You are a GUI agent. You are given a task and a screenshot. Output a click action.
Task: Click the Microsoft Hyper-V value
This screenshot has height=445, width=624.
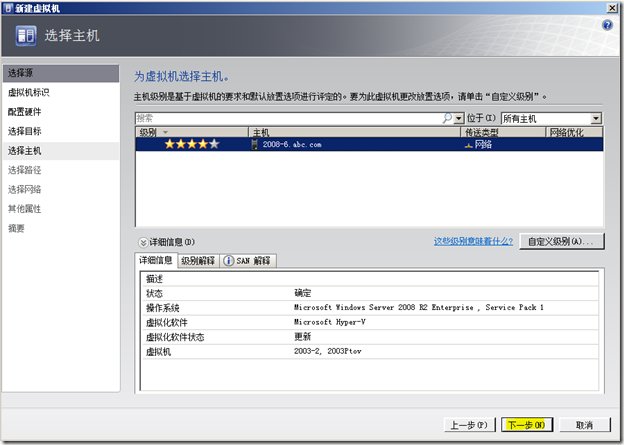[x=330, y=322]
